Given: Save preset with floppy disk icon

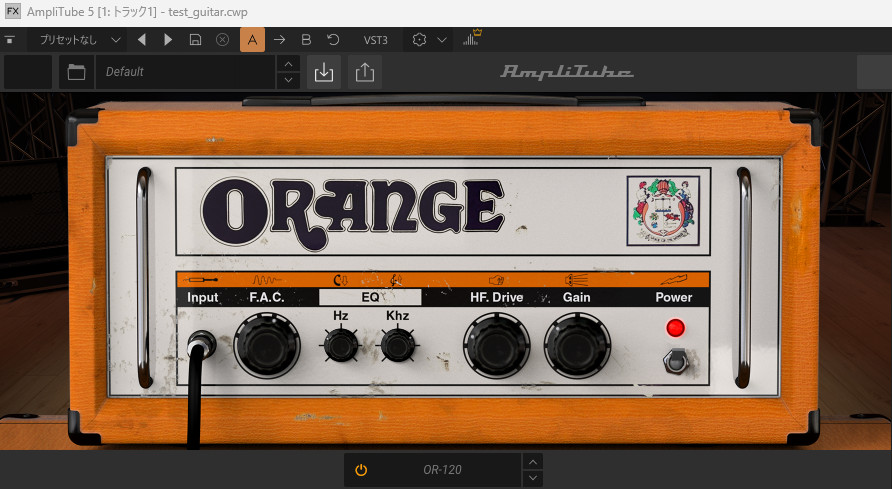Looking at the screenshot, I should coord(195,40).
